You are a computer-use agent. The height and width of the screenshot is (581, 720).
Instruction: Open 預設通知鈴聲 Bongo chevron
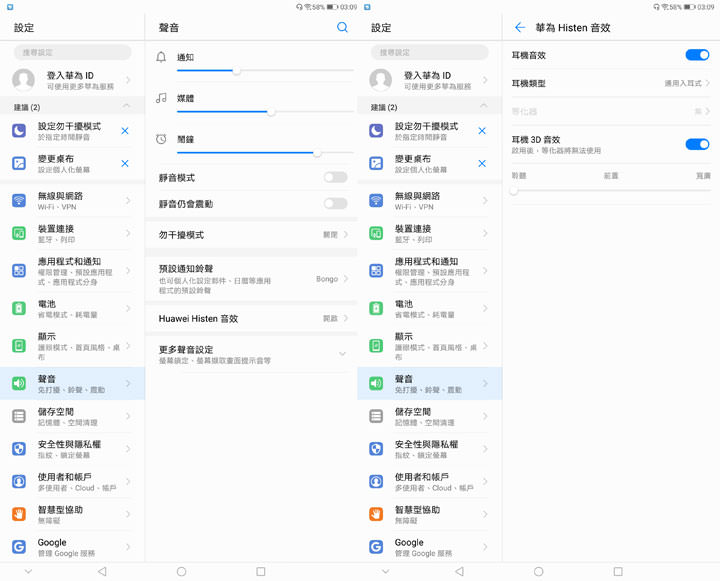[x=346, y=279]
